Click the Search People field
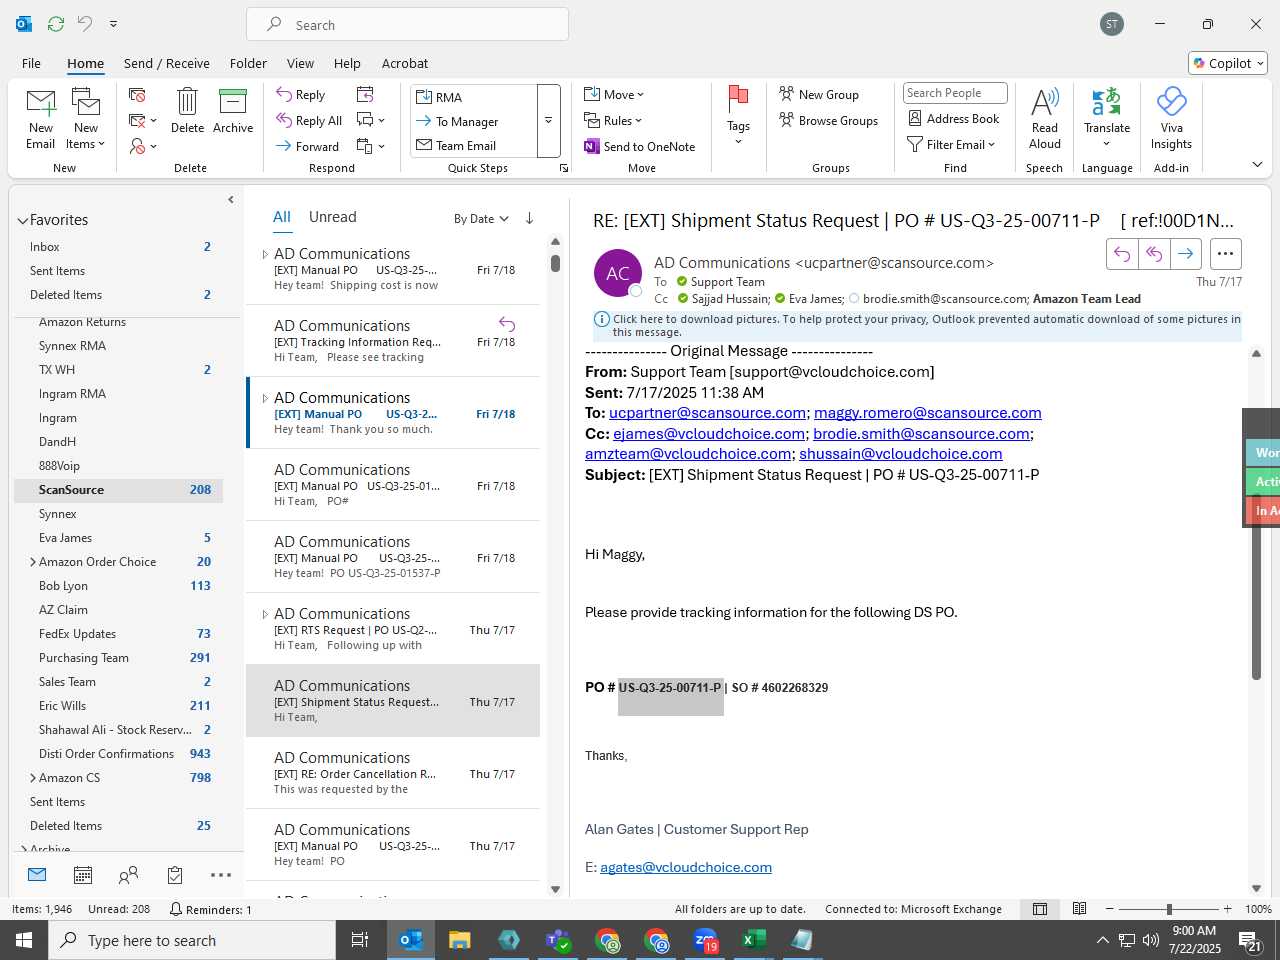1280x960 pixels. pyautogui.click(x=955, y=93)
